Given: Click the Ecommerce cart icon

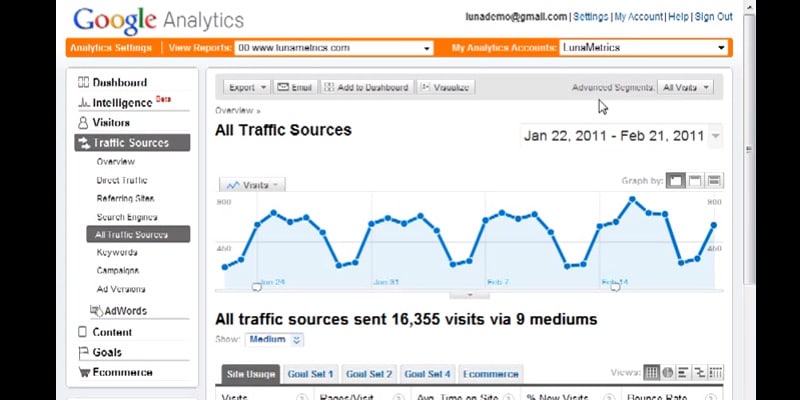Looking at the screenshot, I should (x=84, y=372).
